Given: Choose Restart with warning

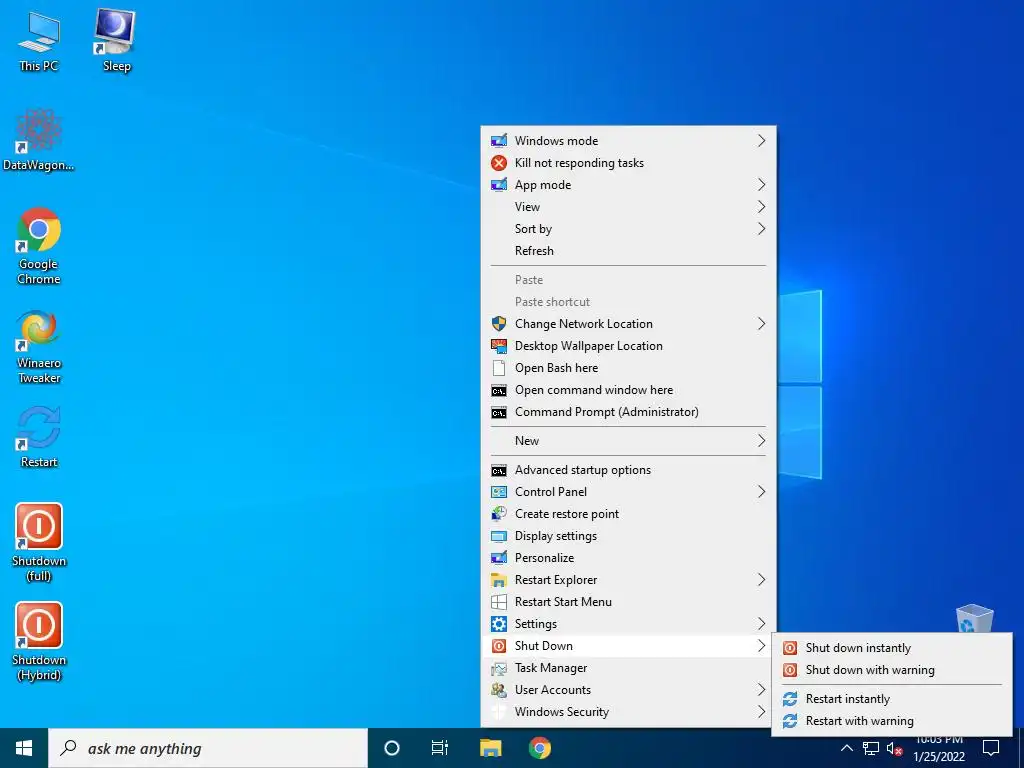Looking at the screenshot, I should tap(892, 721).
